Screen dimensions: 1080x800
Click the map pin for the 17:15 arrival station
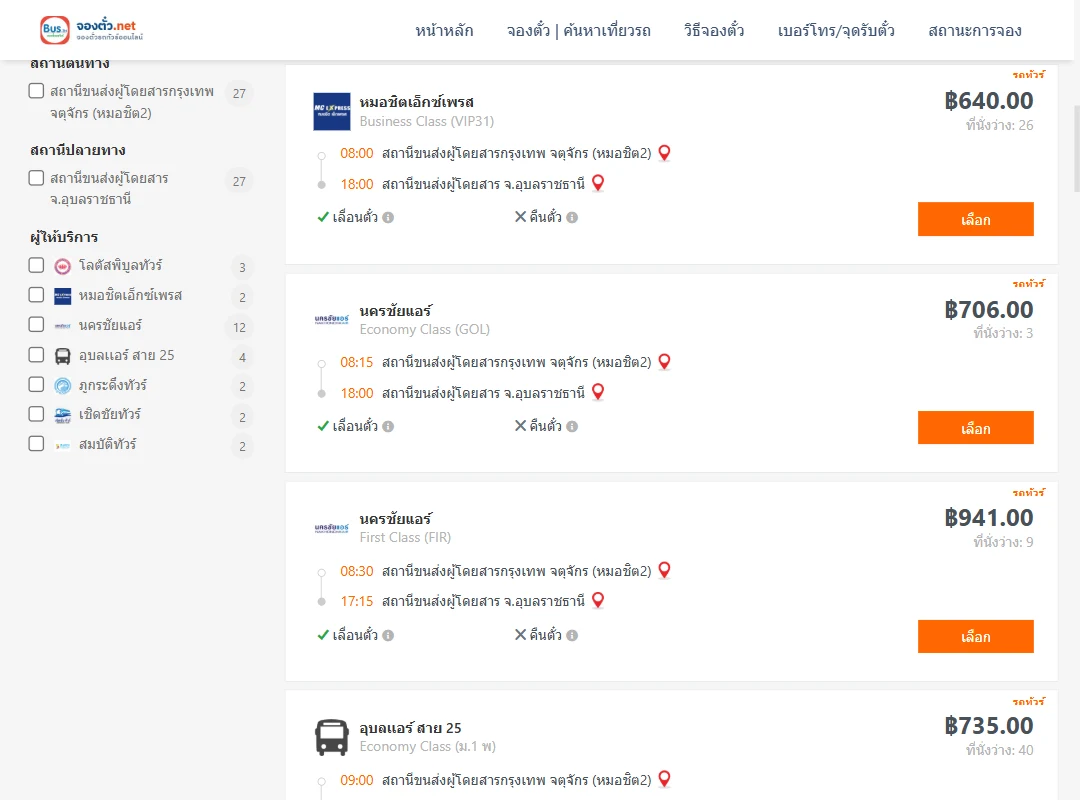(x=598, y=600)
